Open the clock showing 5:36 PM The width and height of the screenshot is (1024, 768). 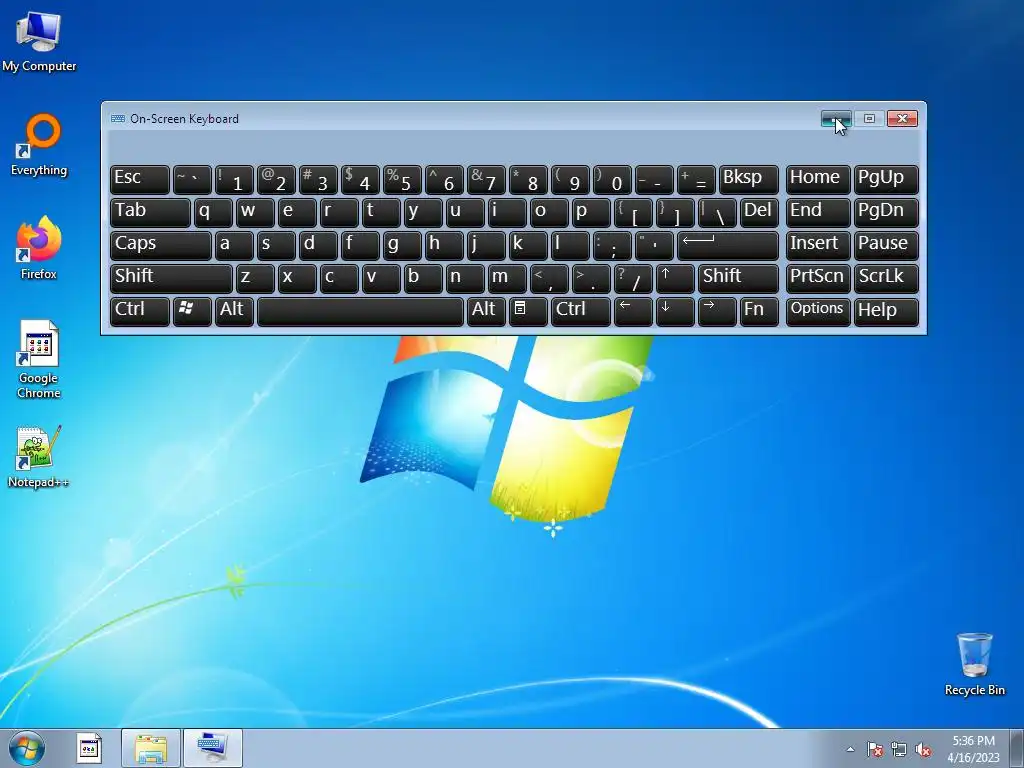pos(973,749)
